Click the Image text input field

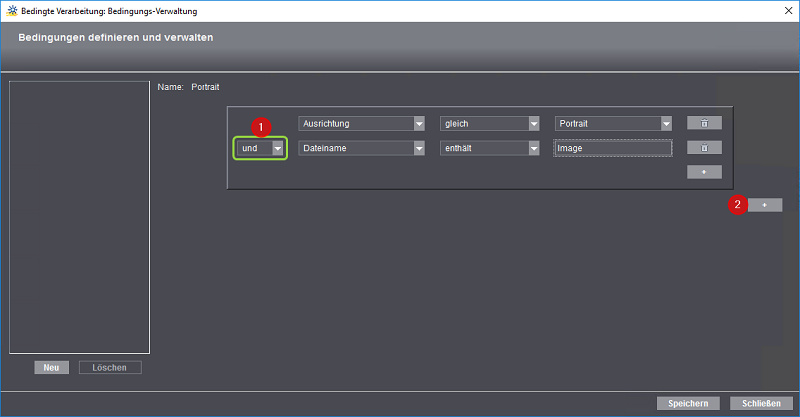[x=612, y=148]
